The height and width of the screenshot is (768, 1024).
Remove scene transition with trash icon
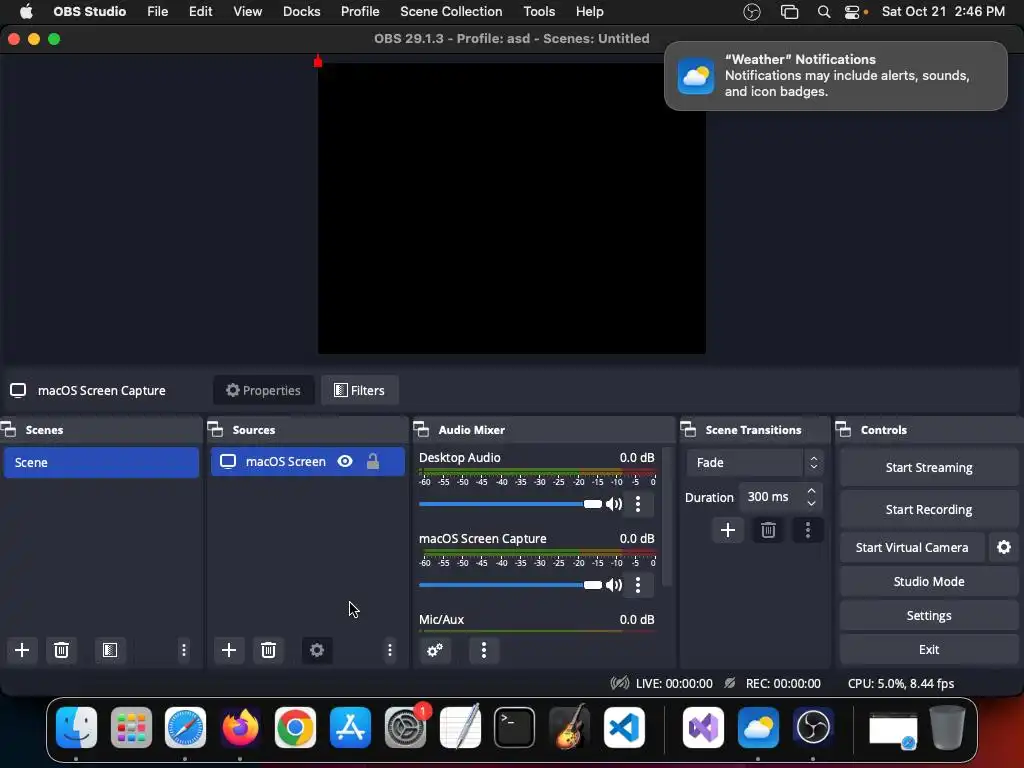pos(768,530)
